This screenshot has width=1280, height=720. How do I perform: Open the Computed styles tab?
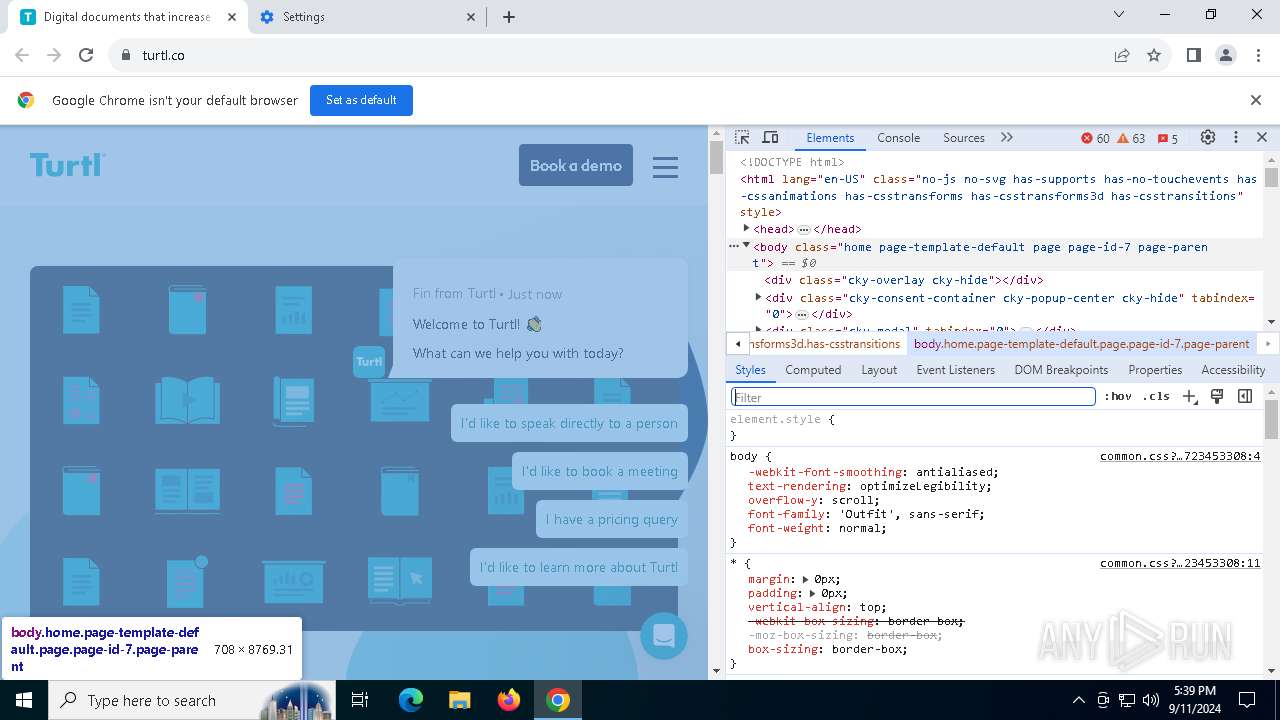point(813,370)
